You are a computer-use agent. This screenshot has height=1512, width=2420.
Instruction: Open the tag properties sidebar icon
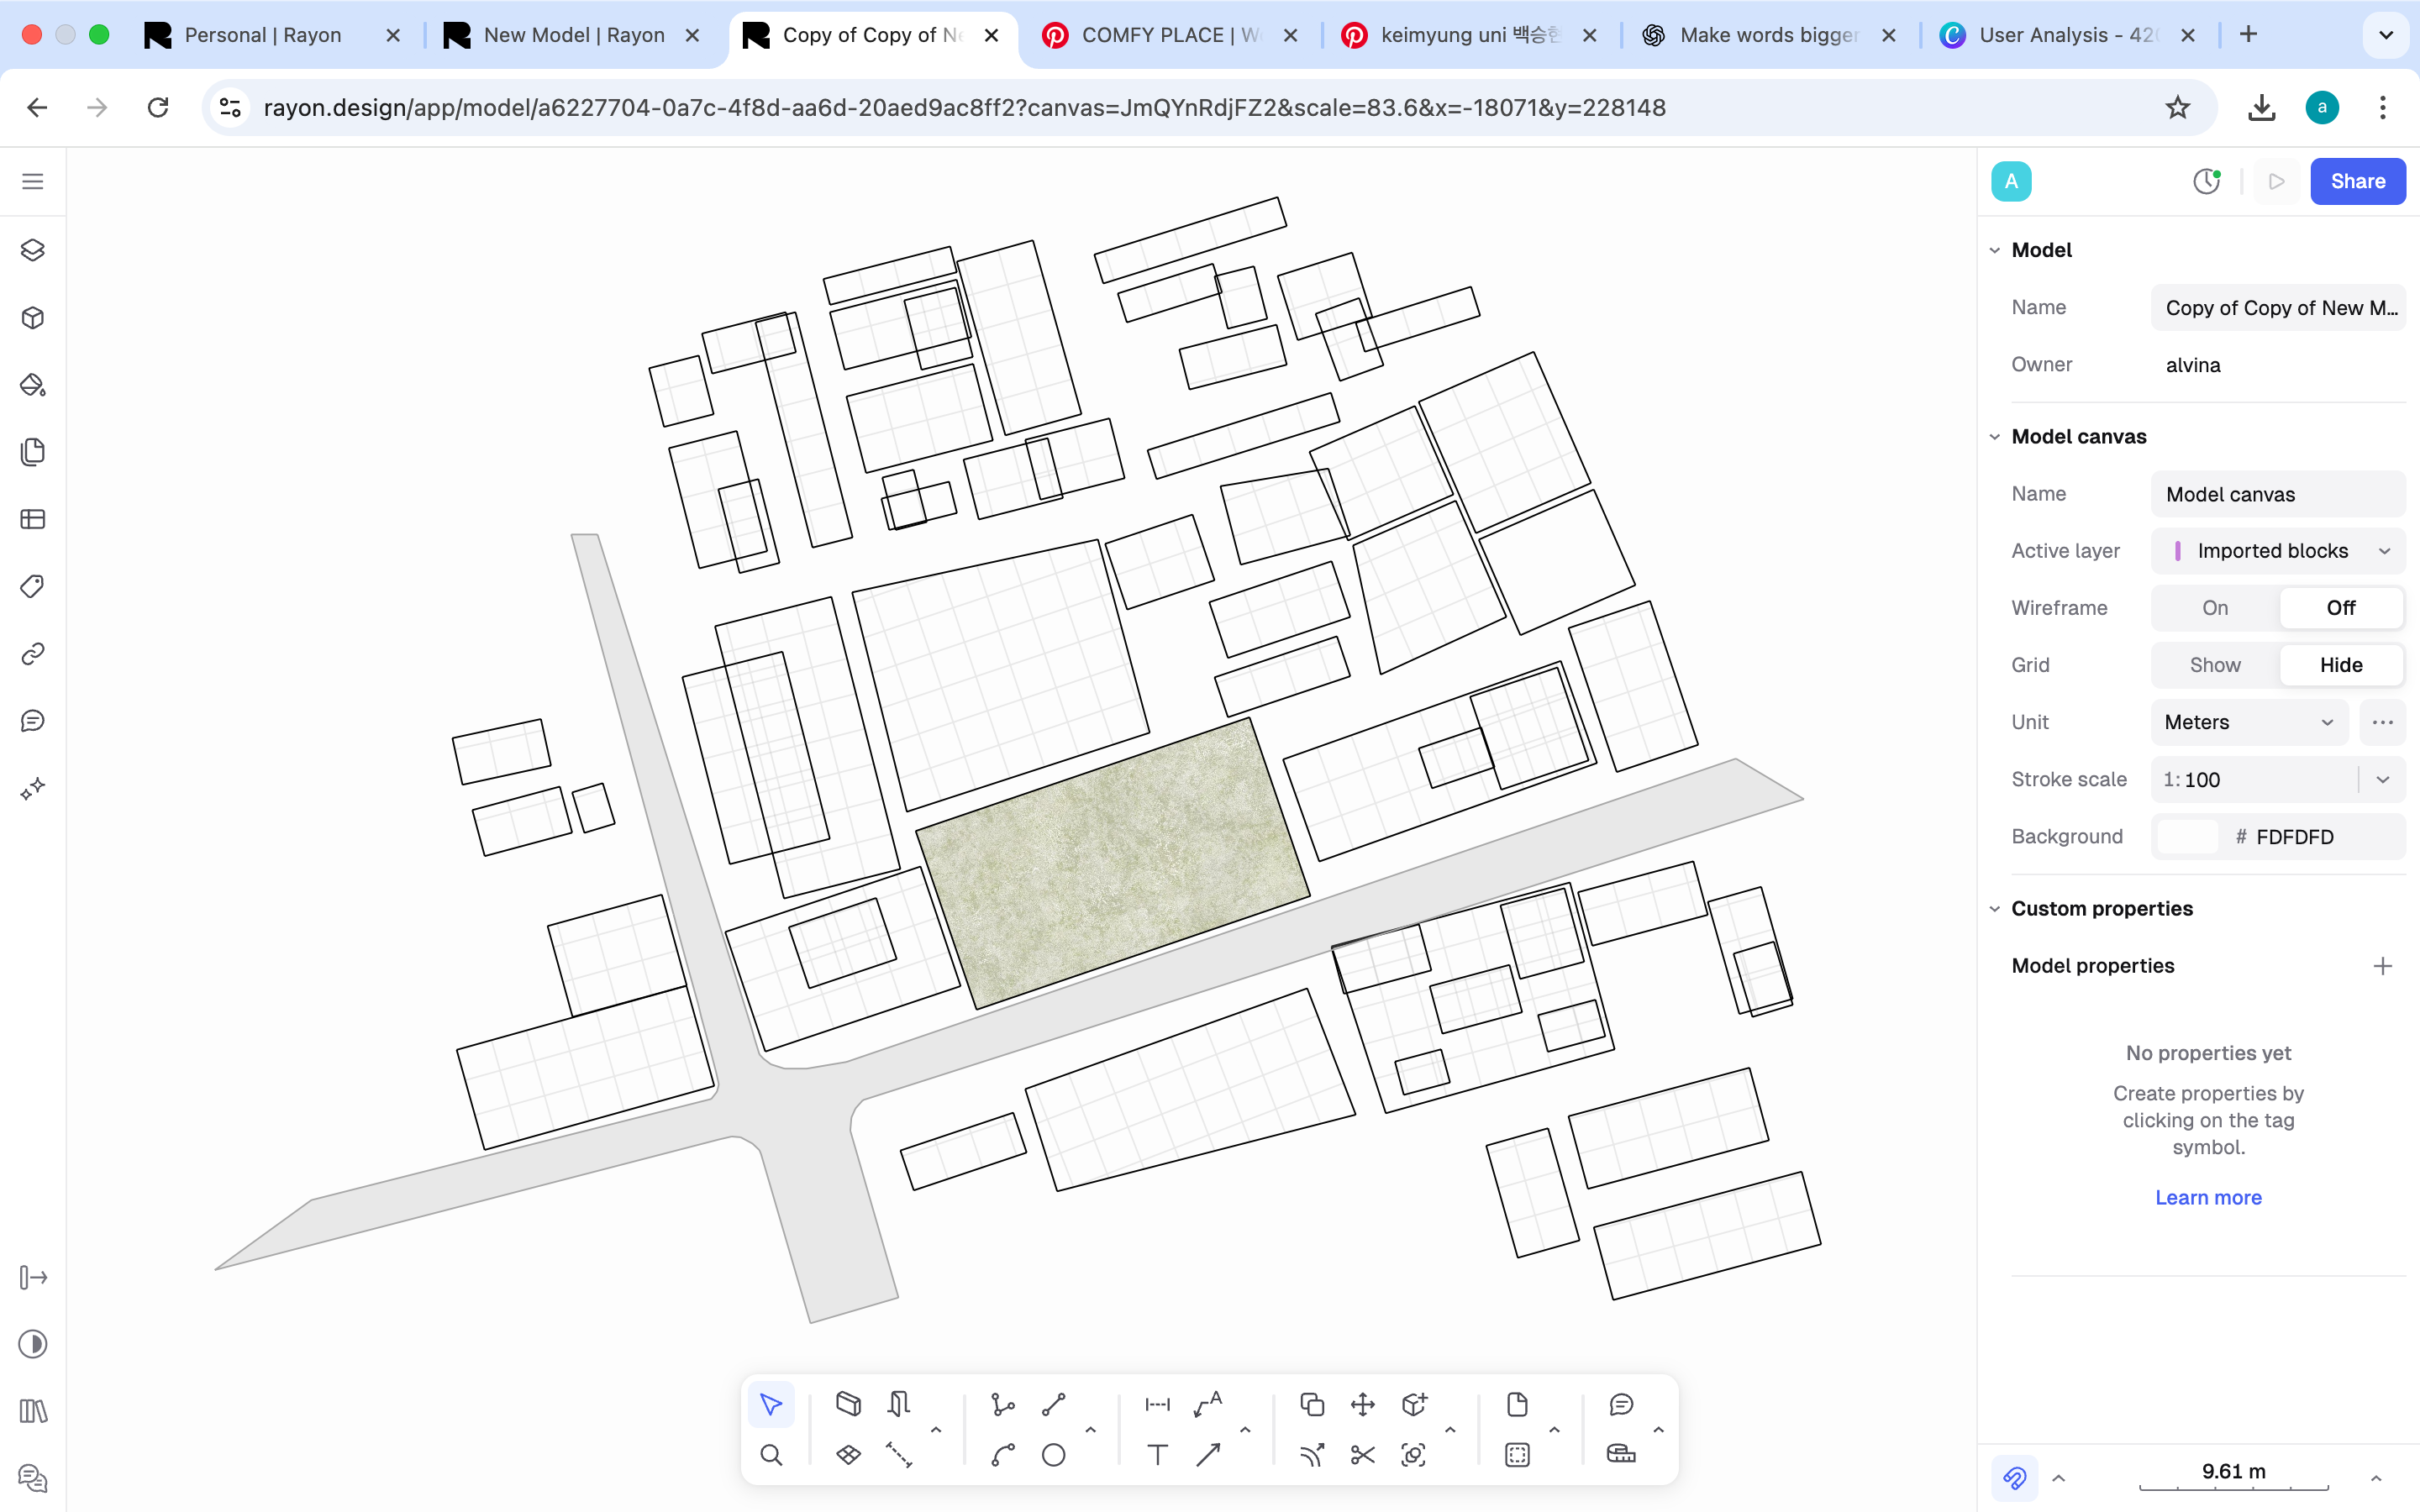coord(33,586)
